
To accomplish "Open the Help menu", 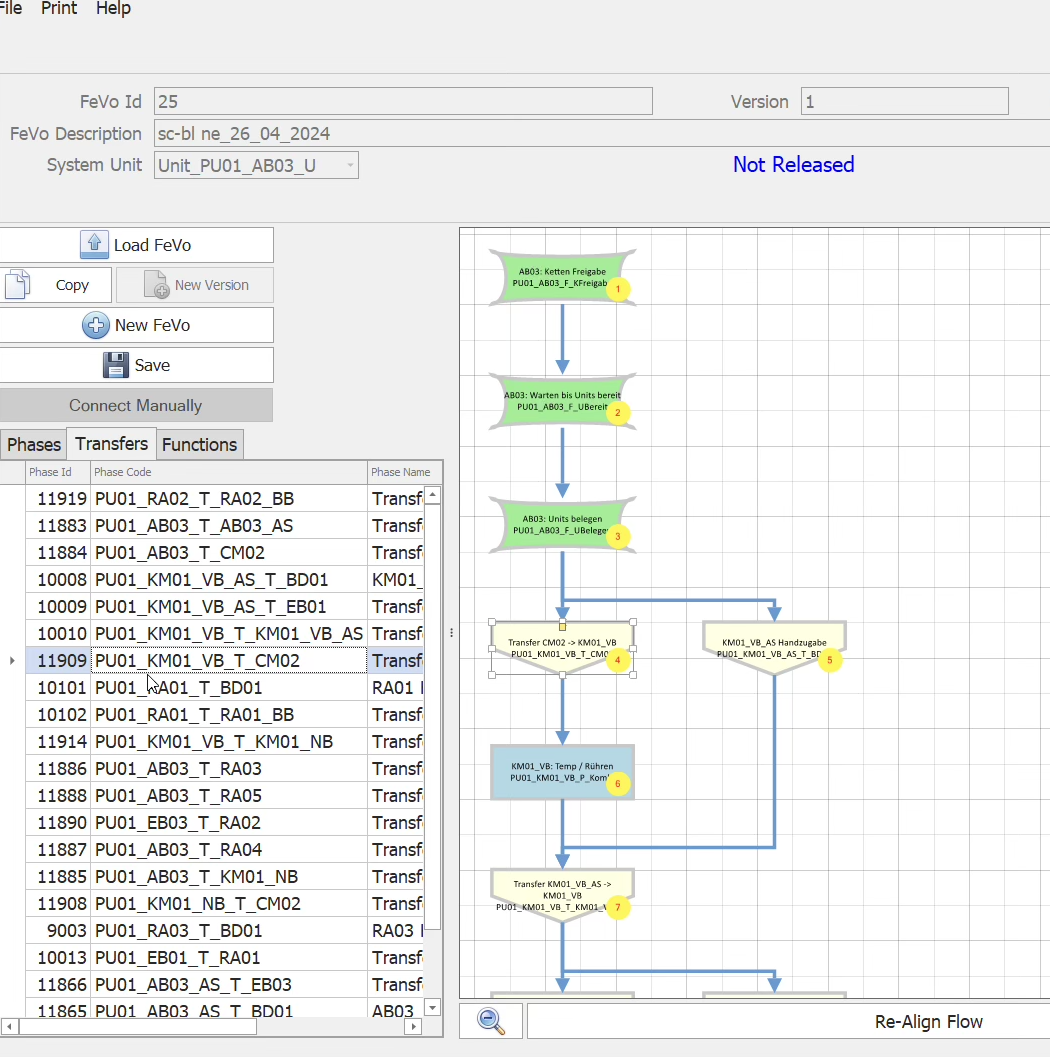I will (113, 8).
